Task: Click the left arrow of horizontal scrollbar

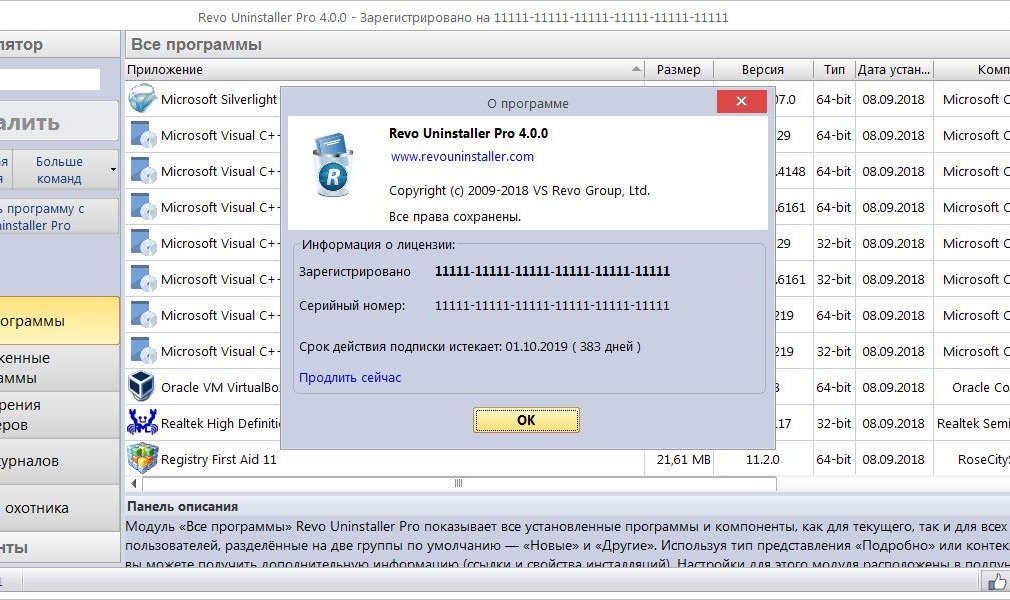Action: coord(133,483)
